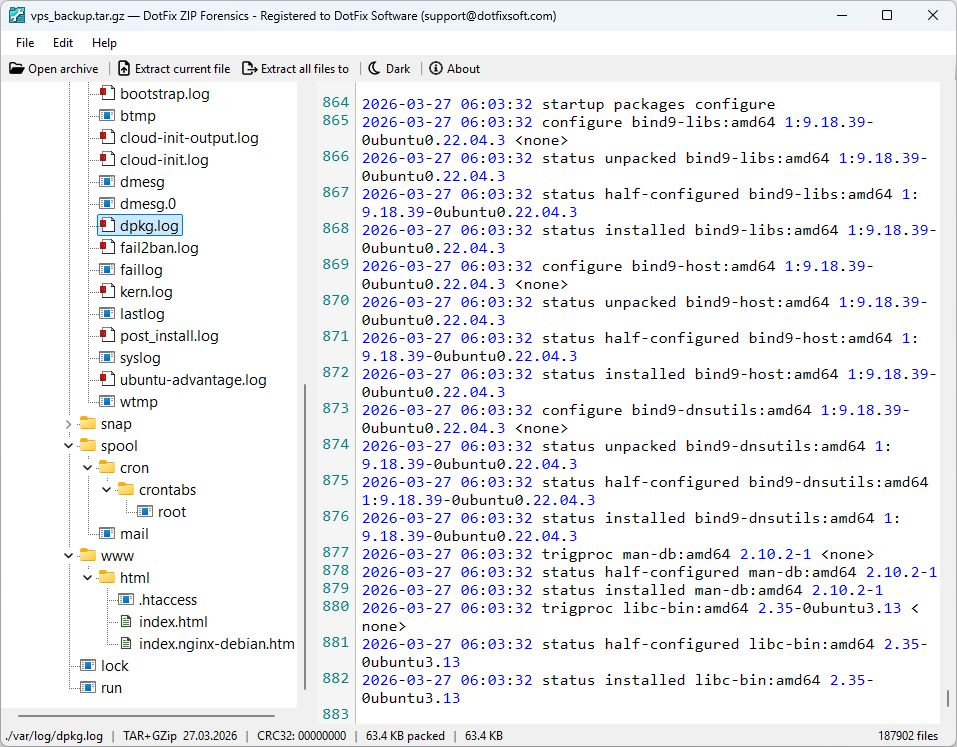The height and width of the screenshot is (747, 957).
Task: Select root crontab file icon
Action: pos(145,511)
